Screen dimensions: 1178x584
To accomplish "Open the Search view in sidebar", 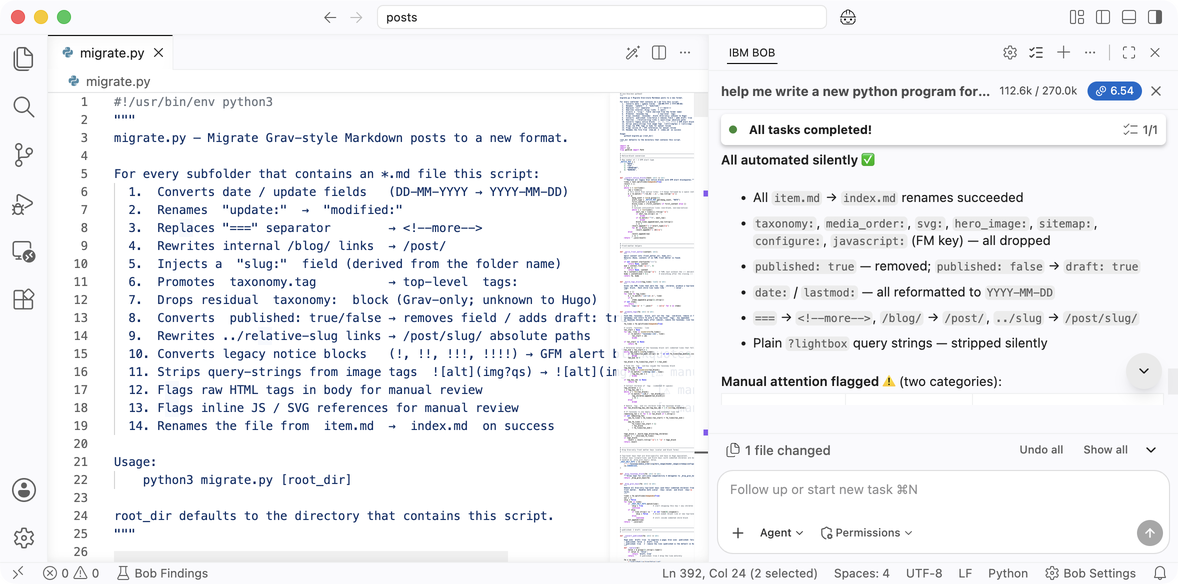I will [23, 107].
